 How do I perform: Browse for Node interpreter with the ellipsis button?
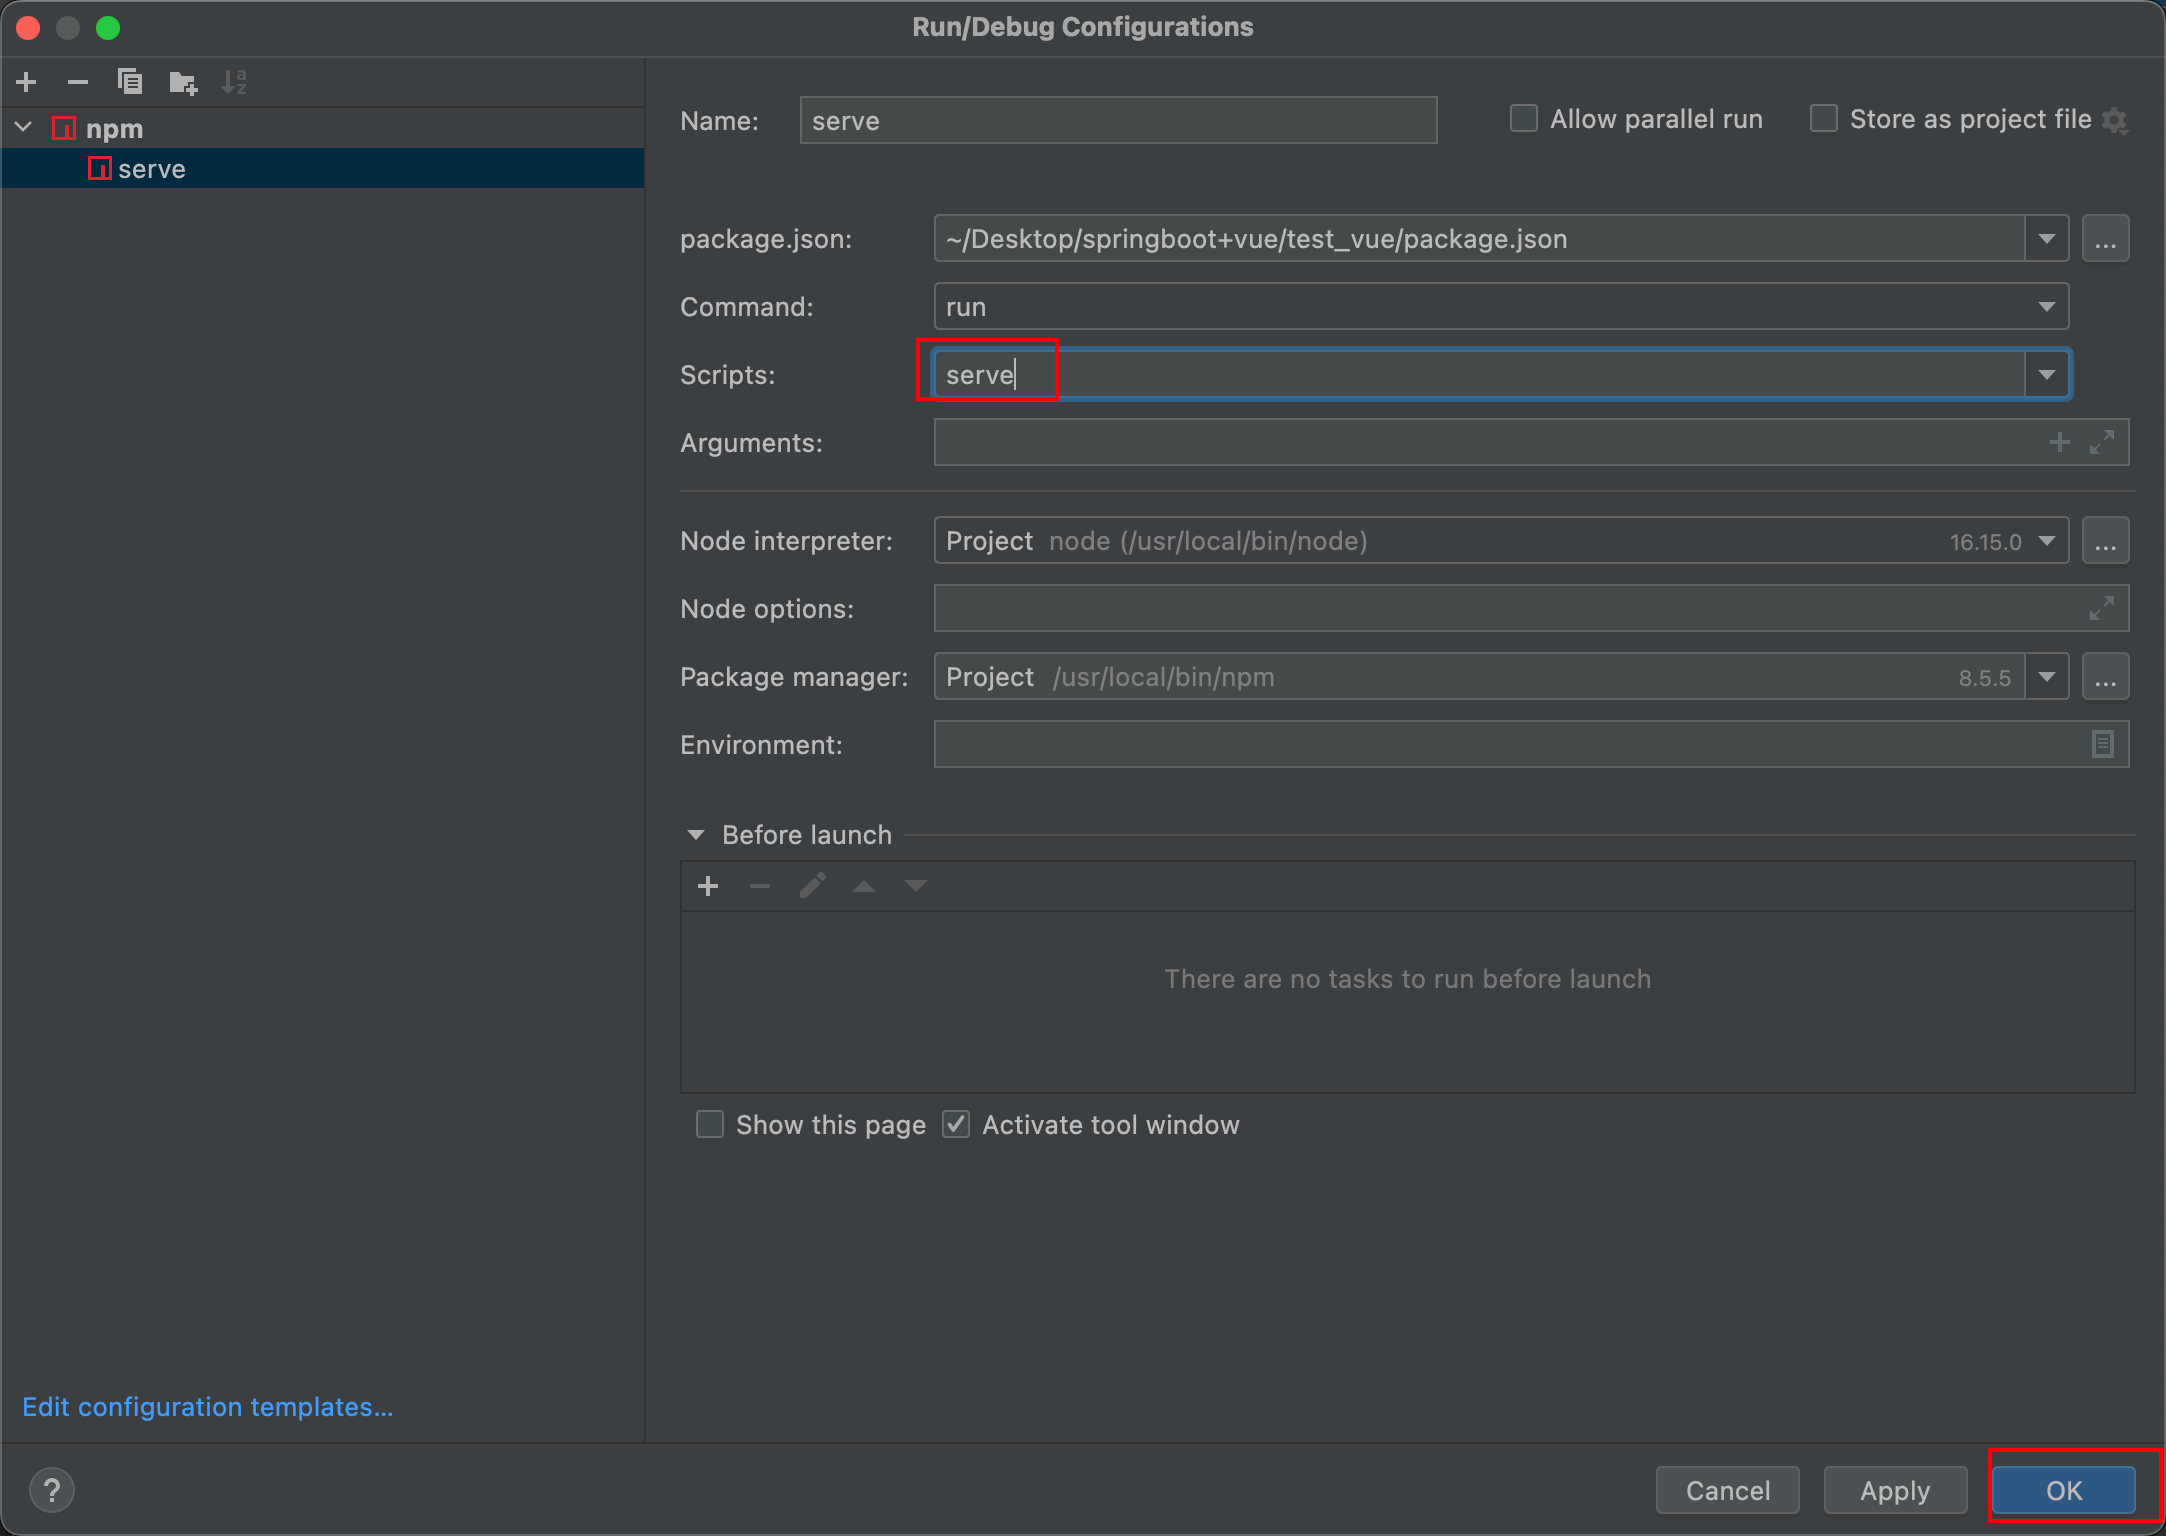2105,541
